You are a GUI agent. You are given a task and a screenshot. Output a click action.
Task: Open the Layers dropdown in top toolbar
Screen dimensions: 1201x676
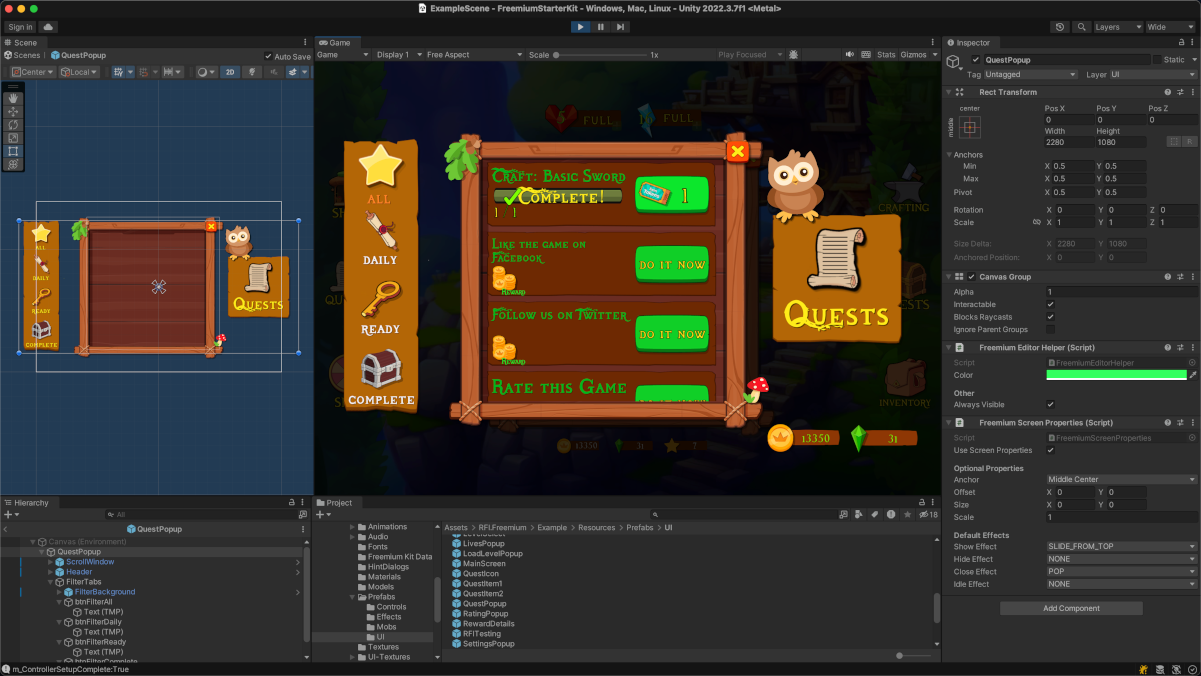tap(1116, 27)
